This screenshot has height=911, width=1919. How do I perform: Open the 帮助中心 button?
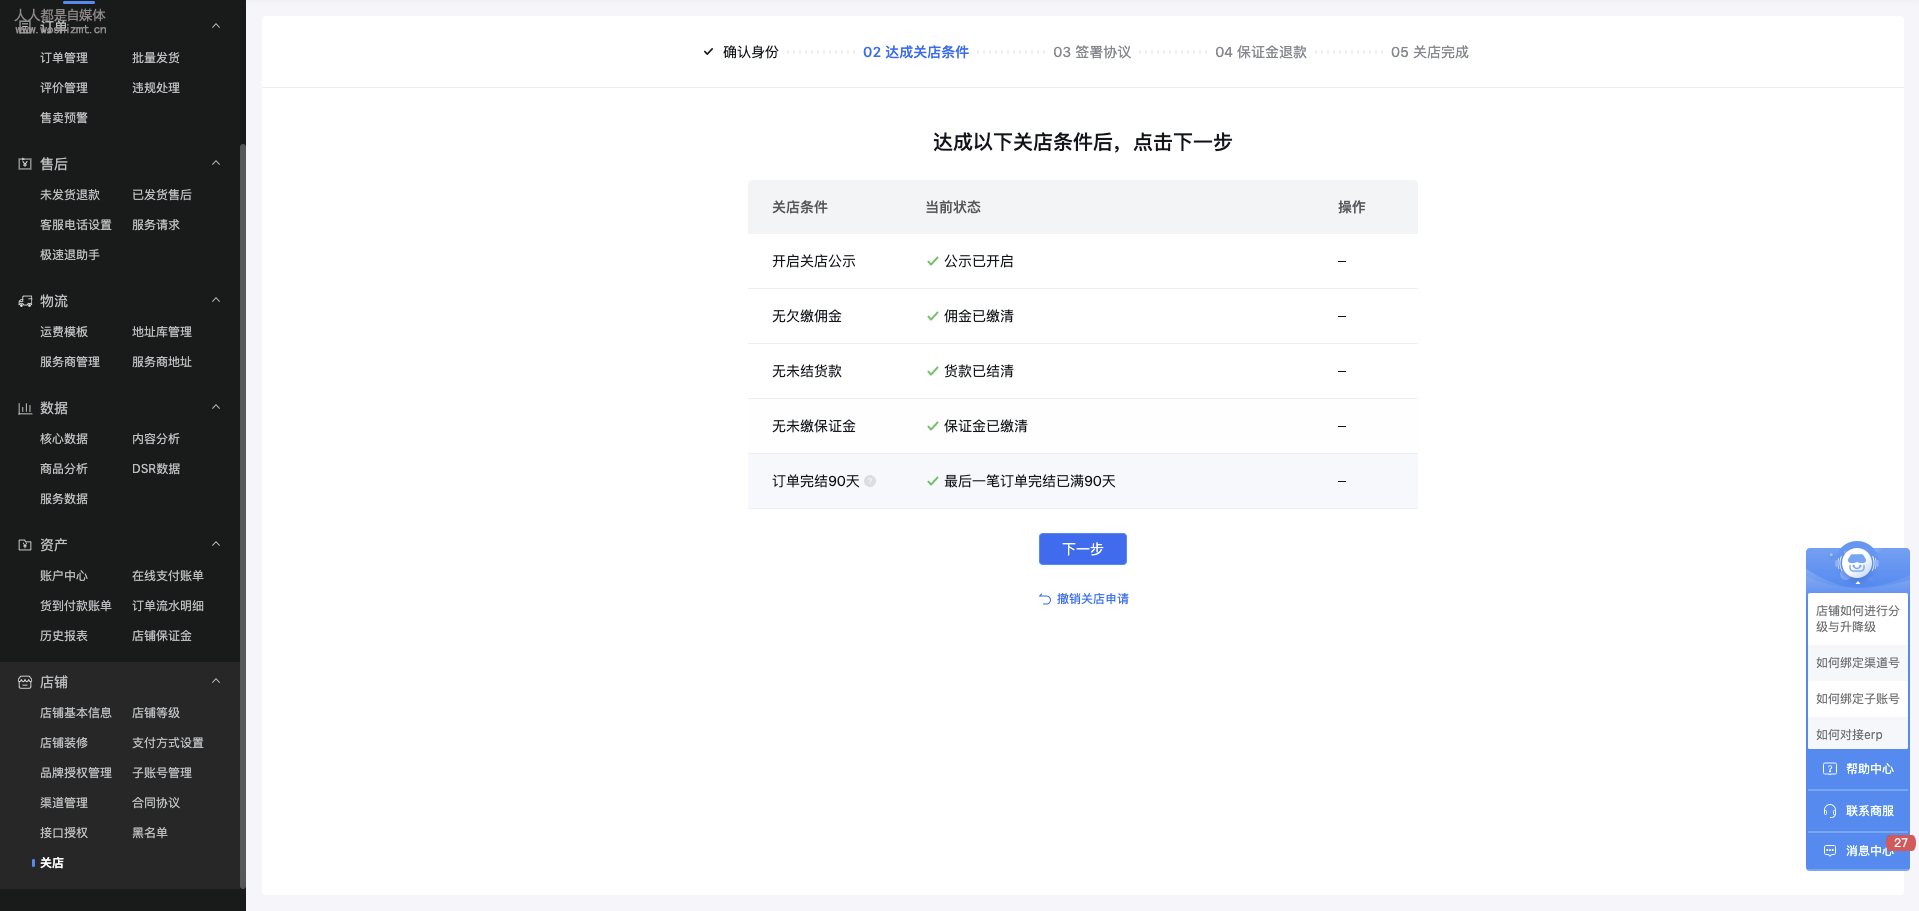pos(1858,769)
